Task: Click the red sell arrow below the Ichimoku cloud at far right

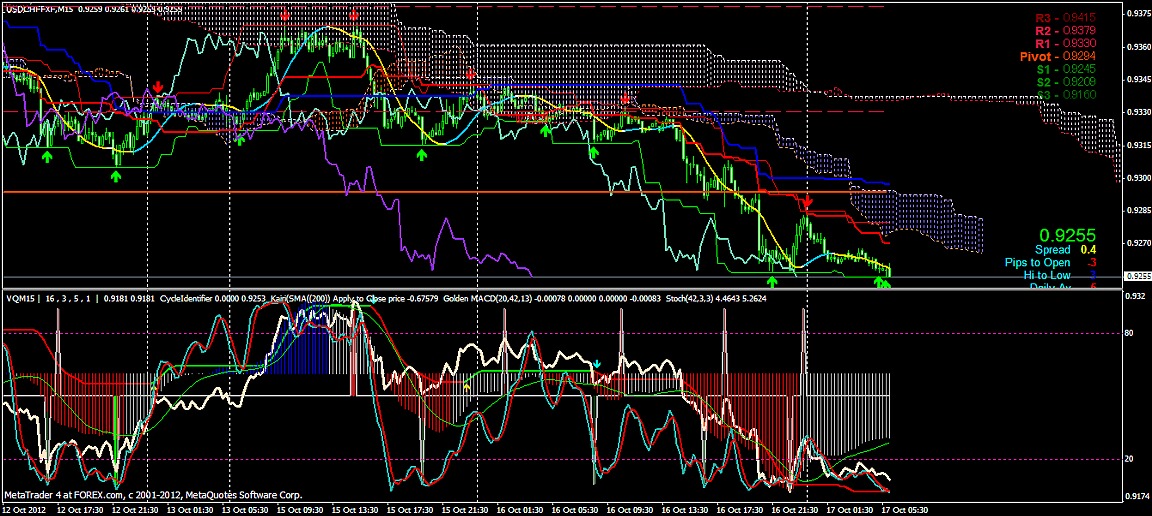Action: click(809, 203)
